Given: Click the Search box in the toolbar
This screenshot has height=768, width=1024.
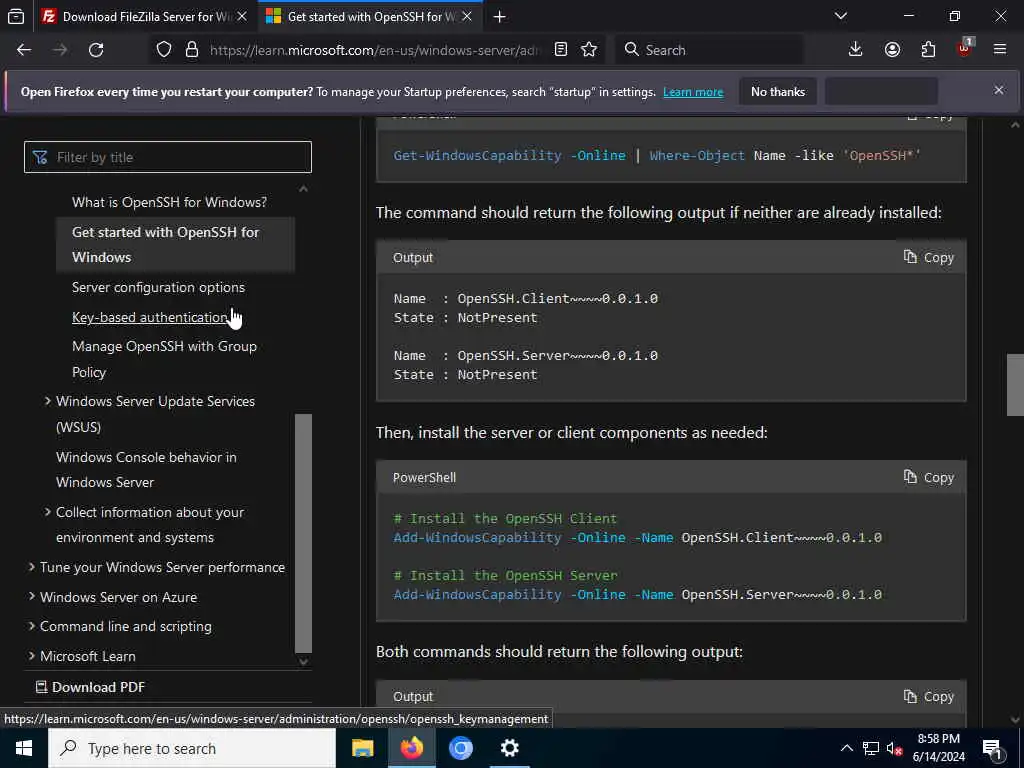Looking at the screenshot, I should [x=709, y=50].
